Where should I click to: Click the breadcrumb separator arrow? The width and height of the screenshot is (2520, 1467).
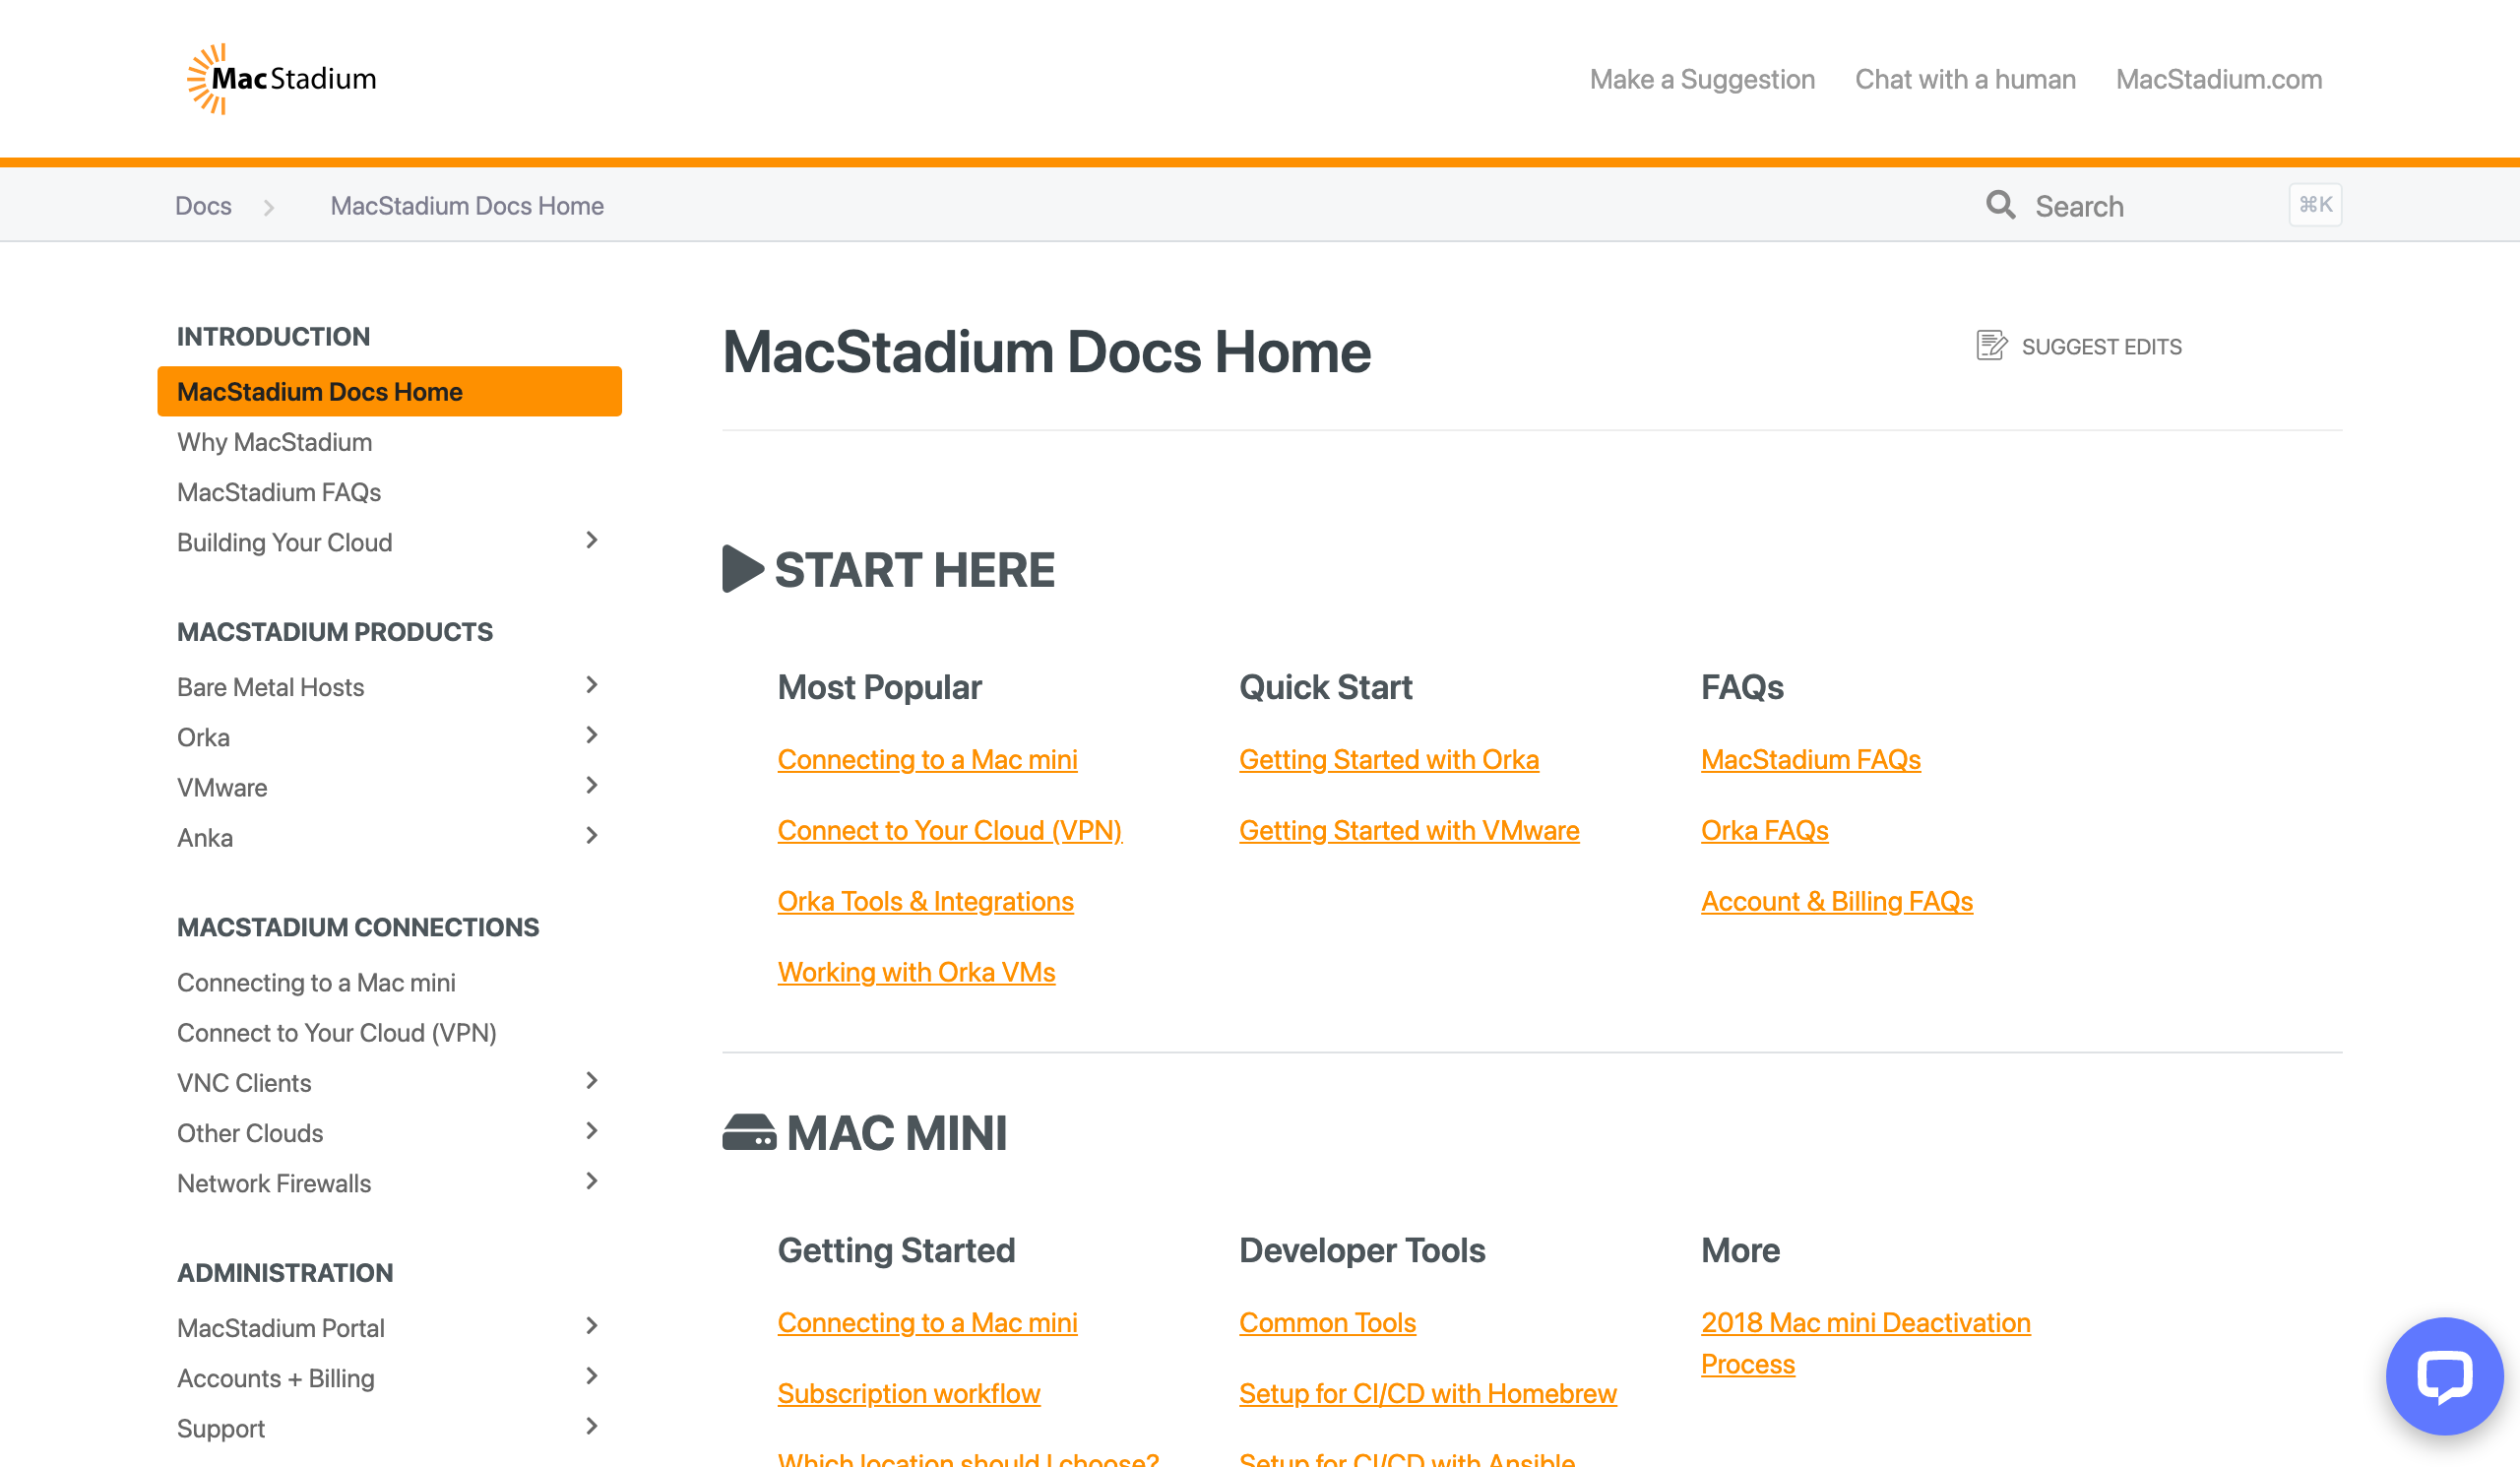[x=269, y=207]
